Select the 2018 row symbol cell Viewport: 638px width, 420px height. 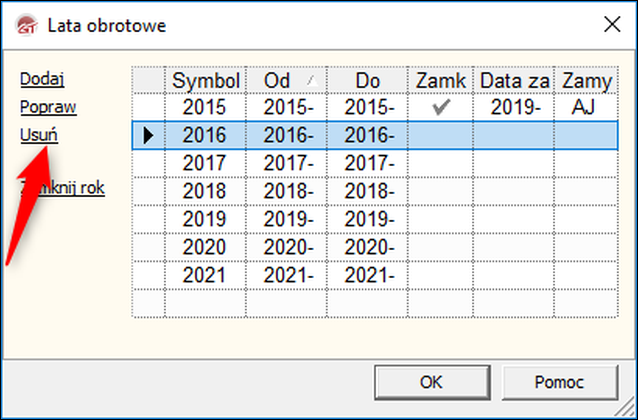(x=205, y=191)
